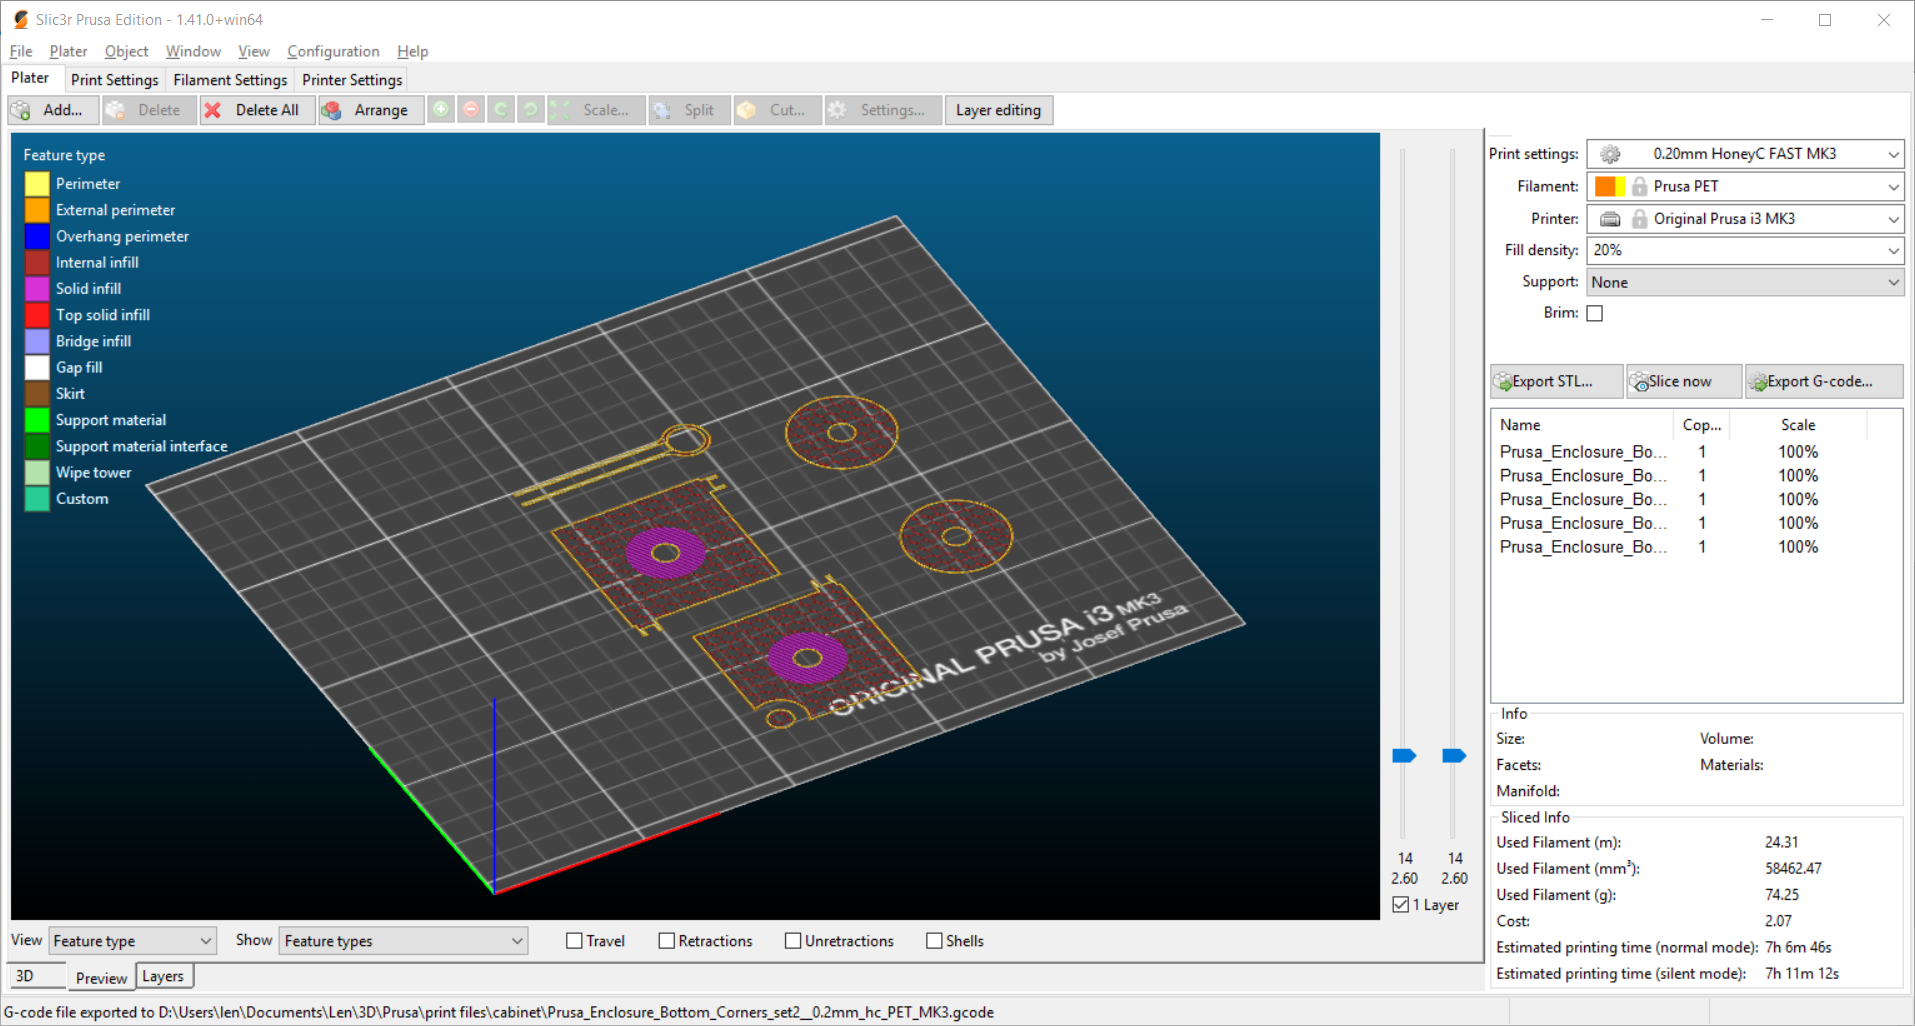Screen dimensions: 1915x1026
Task: Click the rotate clockwise arrow icon
Action: [x=531, y=110]
